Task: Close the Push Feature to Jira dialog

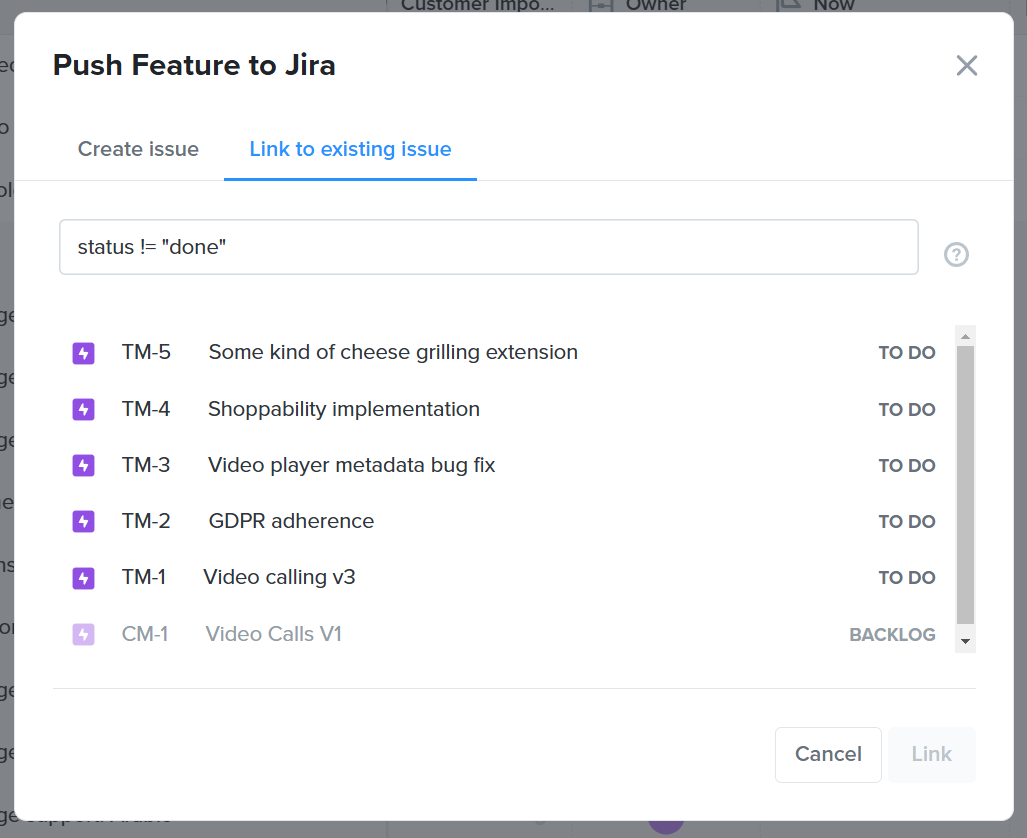Action: [x=967, y=66]
